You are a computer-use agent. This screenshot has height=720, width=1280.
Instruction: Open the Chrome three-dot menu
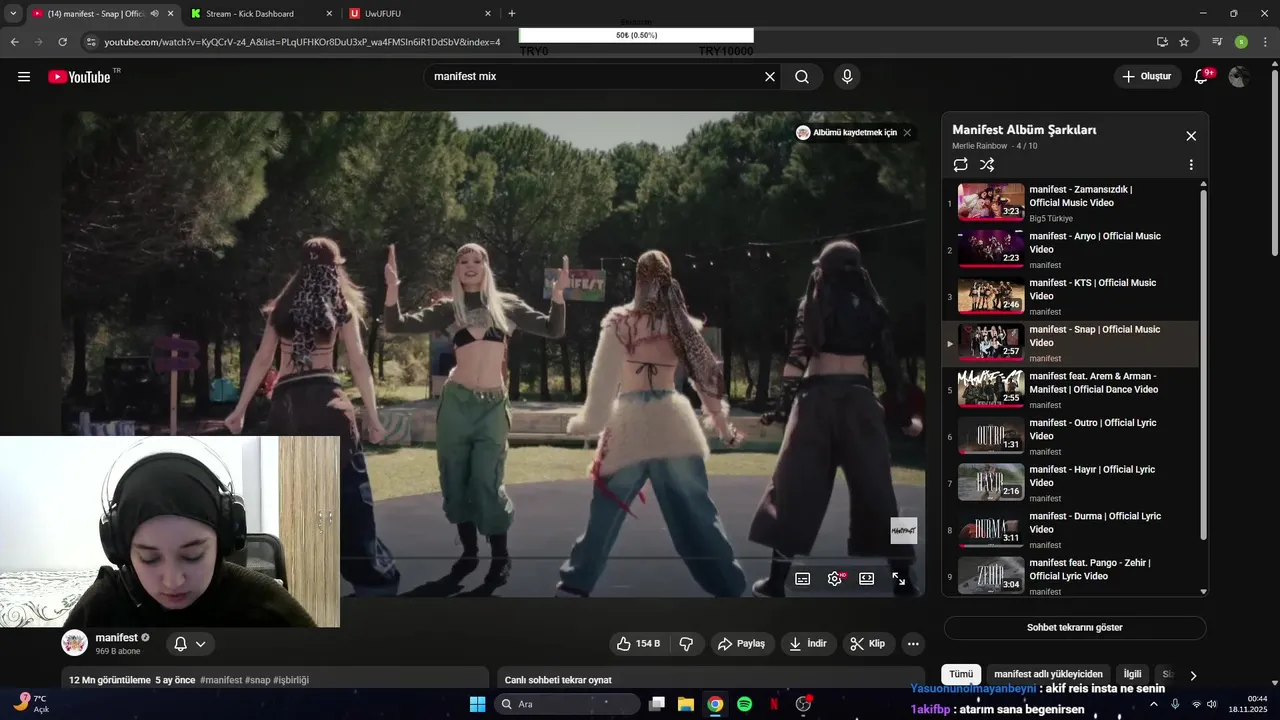tap(1266, 42)
